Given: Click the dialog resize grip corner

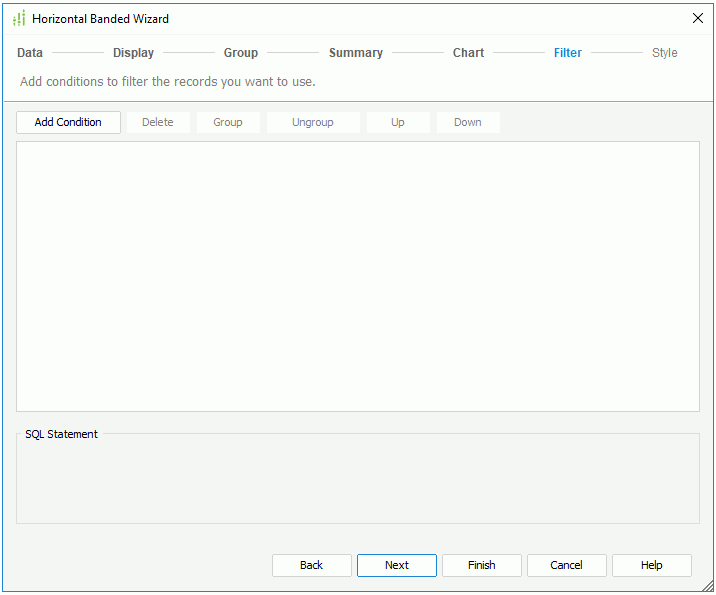Looking at the screenshot, I should tap(708, 585).
